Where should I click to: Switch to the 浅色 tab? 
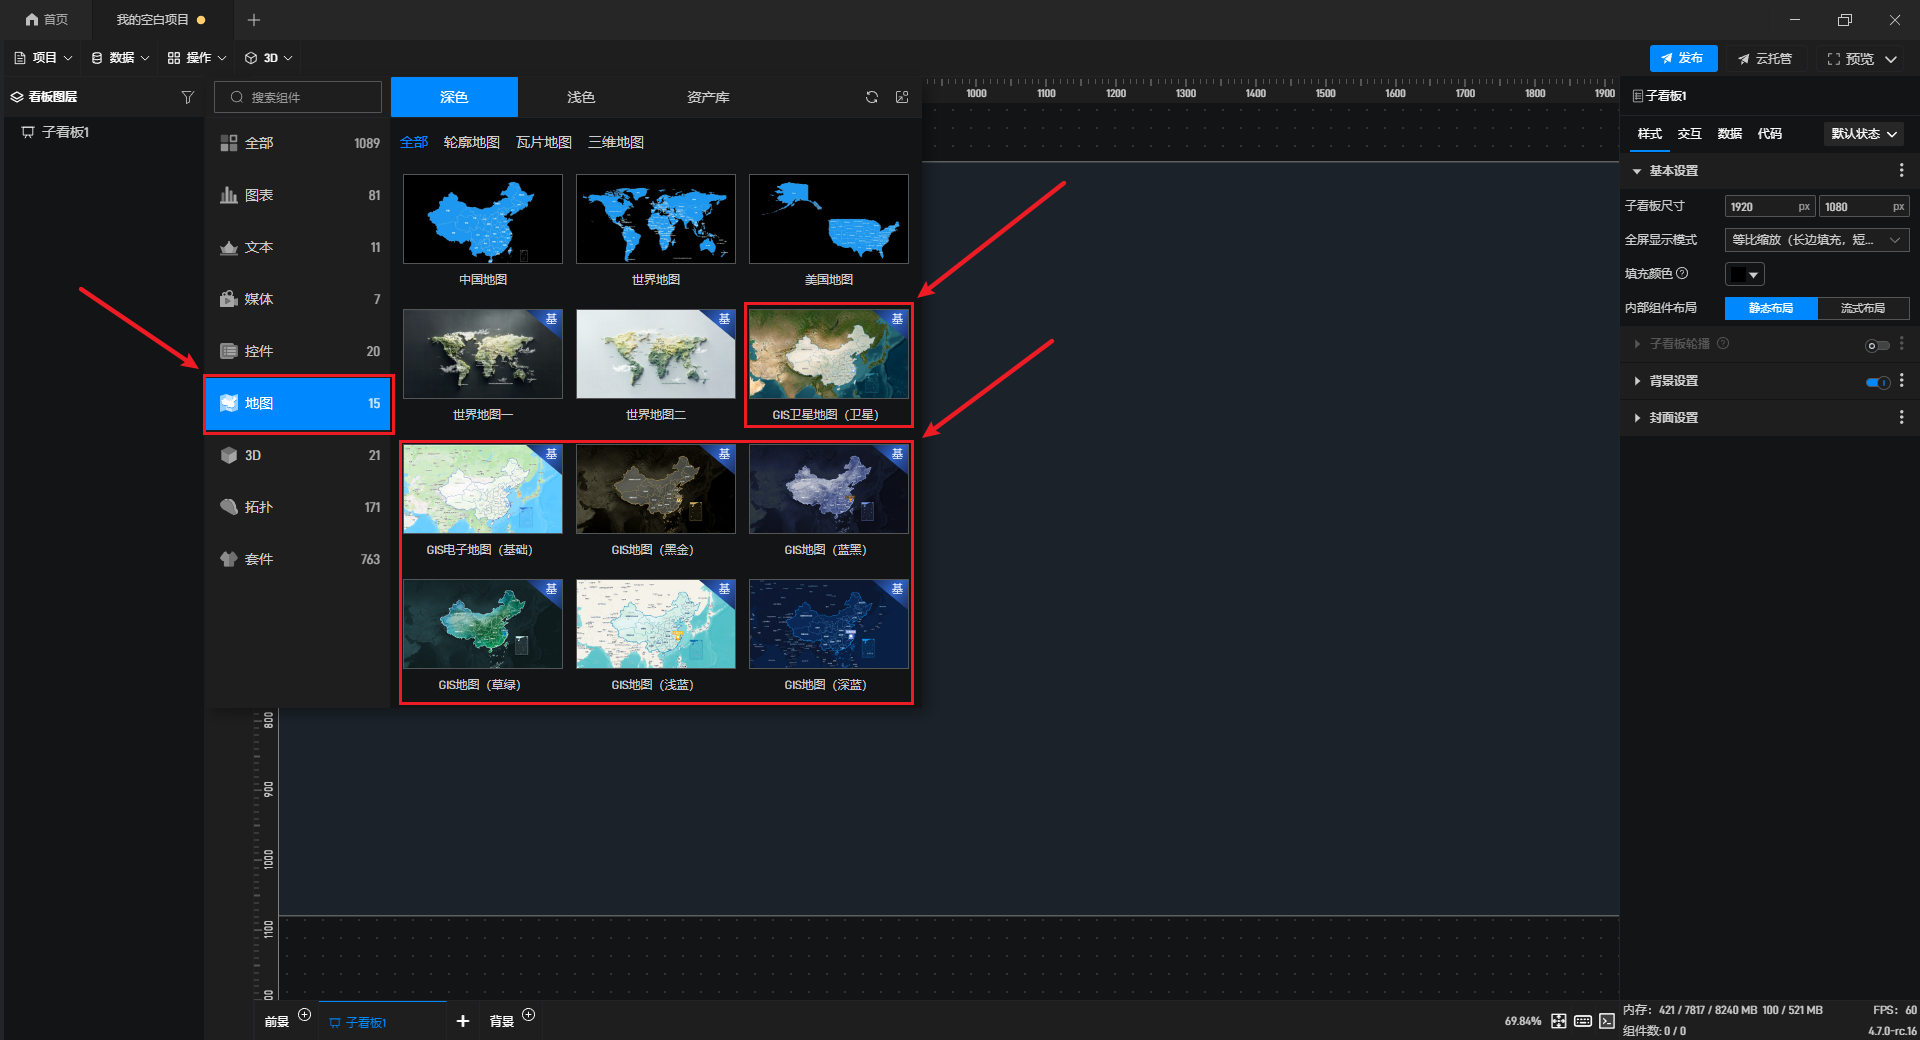coord(580,97)
